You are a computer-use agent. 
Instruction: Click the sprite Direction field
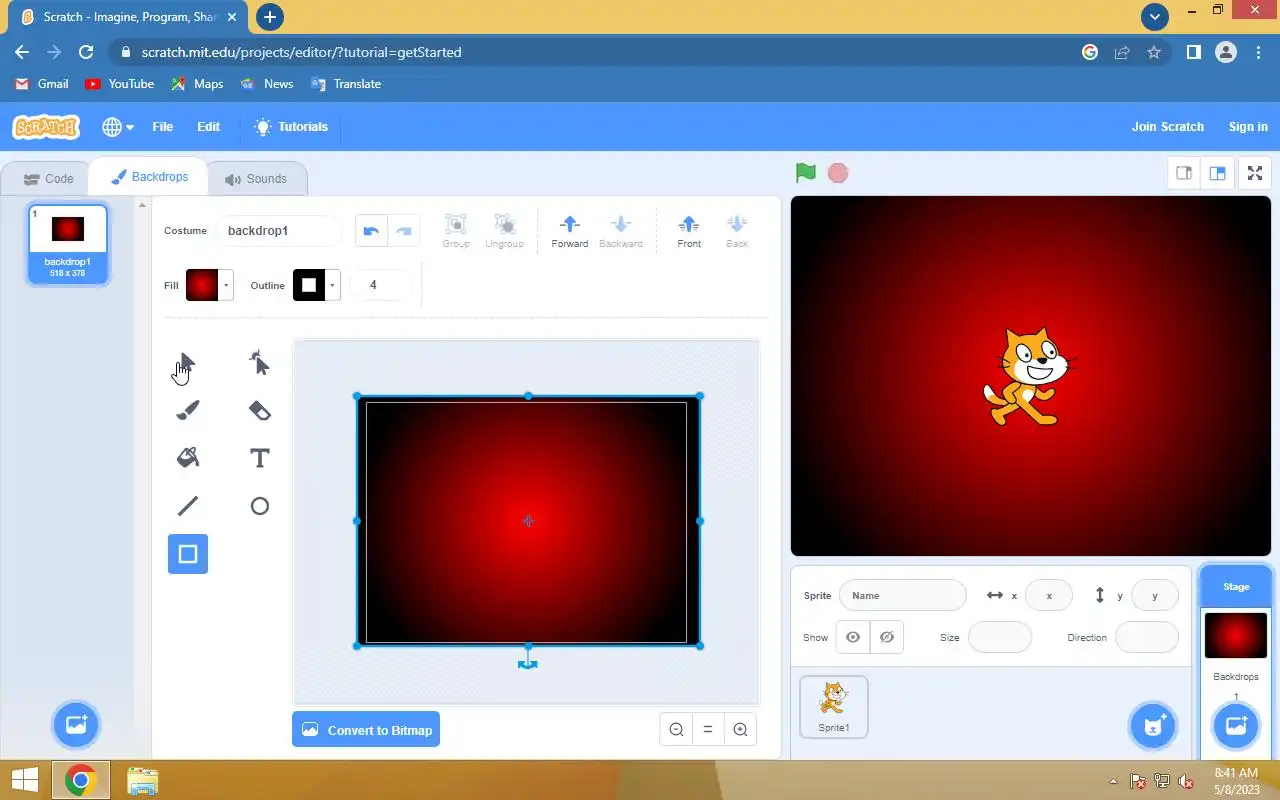pyautogui.click(x=1147, y=637)
